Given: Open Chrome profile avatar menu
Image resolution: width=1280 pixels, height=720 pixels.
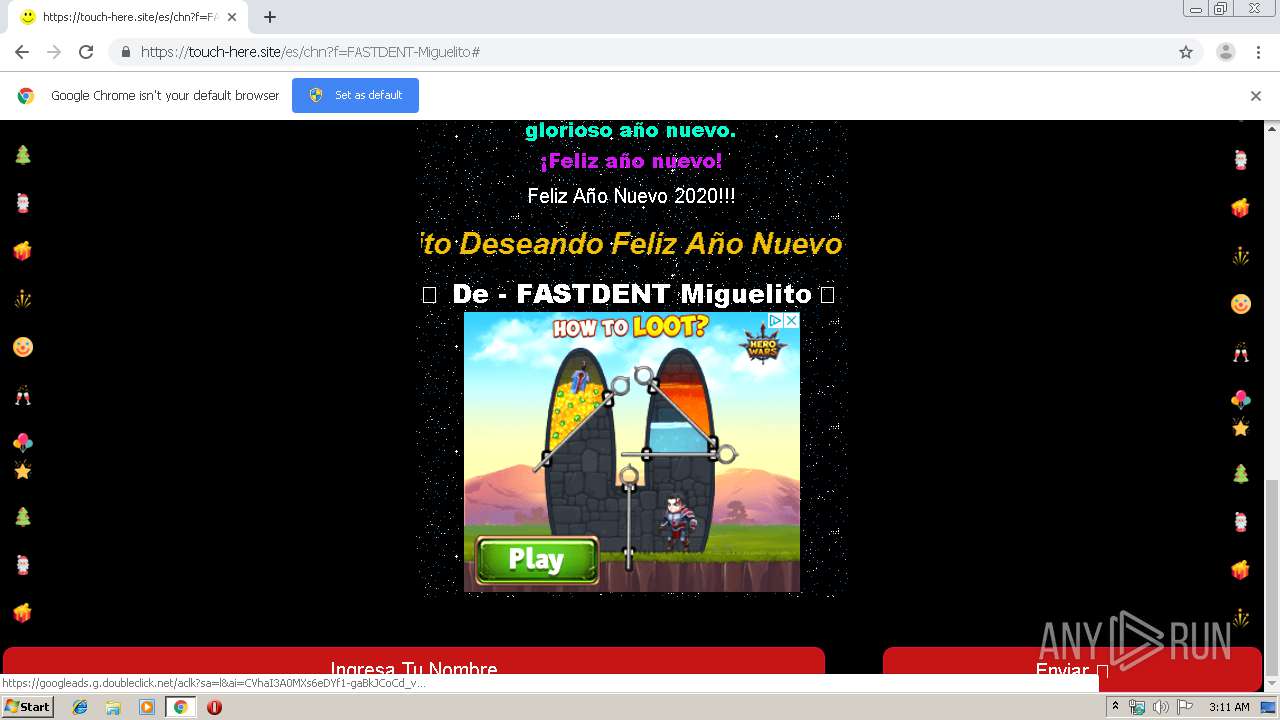Looking at the screenshot, I should pos(1225,52).
